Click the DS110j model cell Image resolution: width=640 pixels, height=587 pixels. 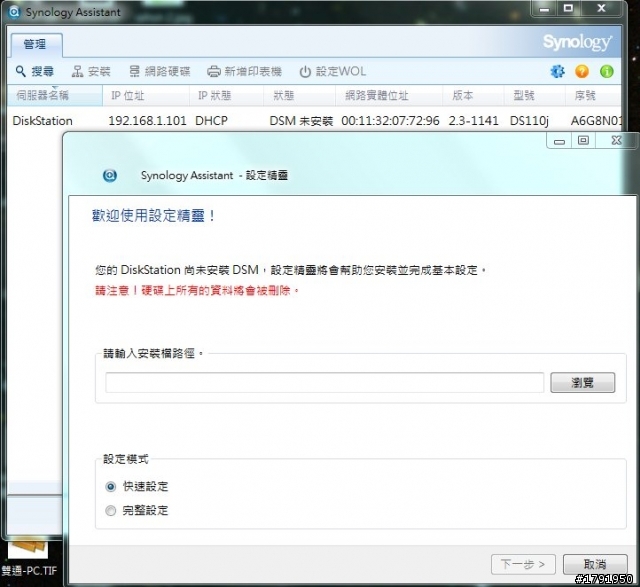529,121
